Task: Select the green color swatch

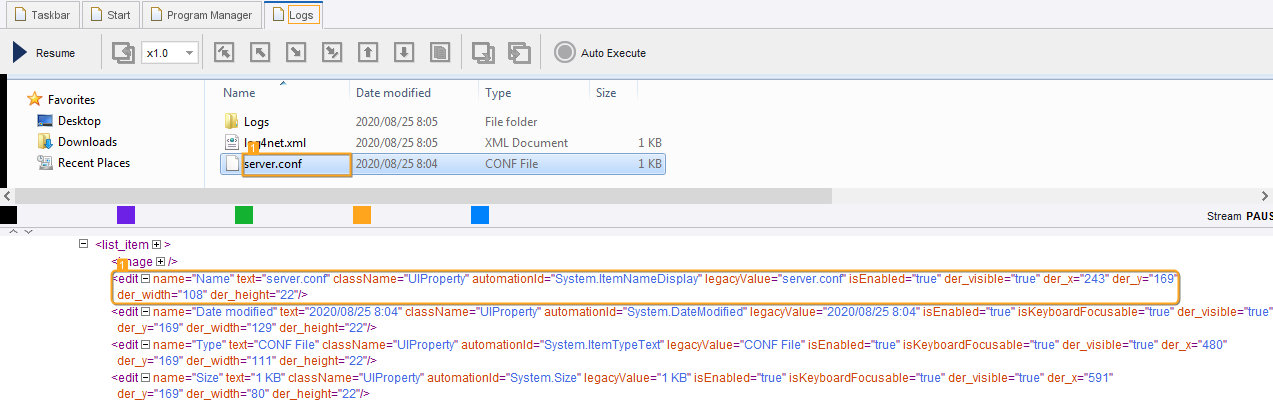Action: click(243, 215)
